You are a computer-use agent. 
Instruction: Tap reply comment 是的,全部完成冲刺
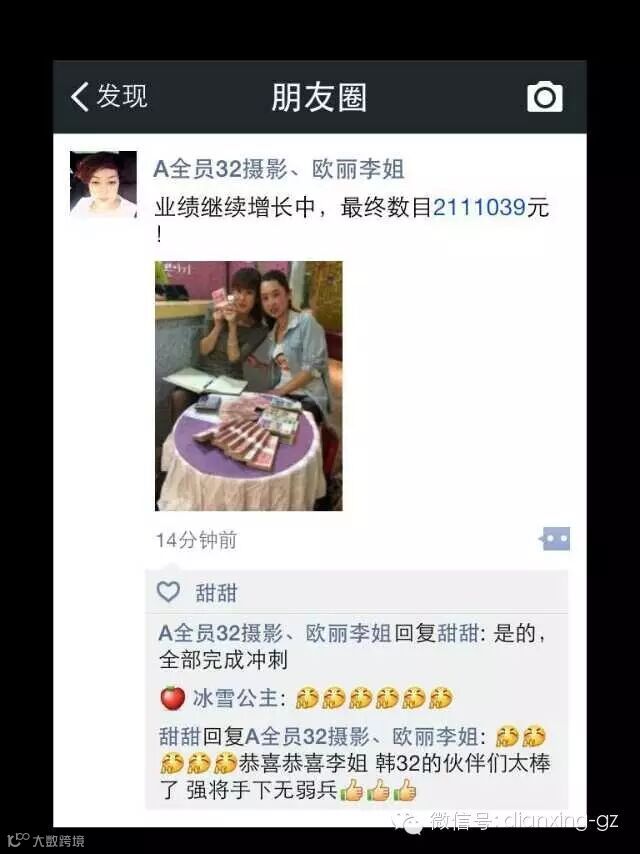(352, 646)
